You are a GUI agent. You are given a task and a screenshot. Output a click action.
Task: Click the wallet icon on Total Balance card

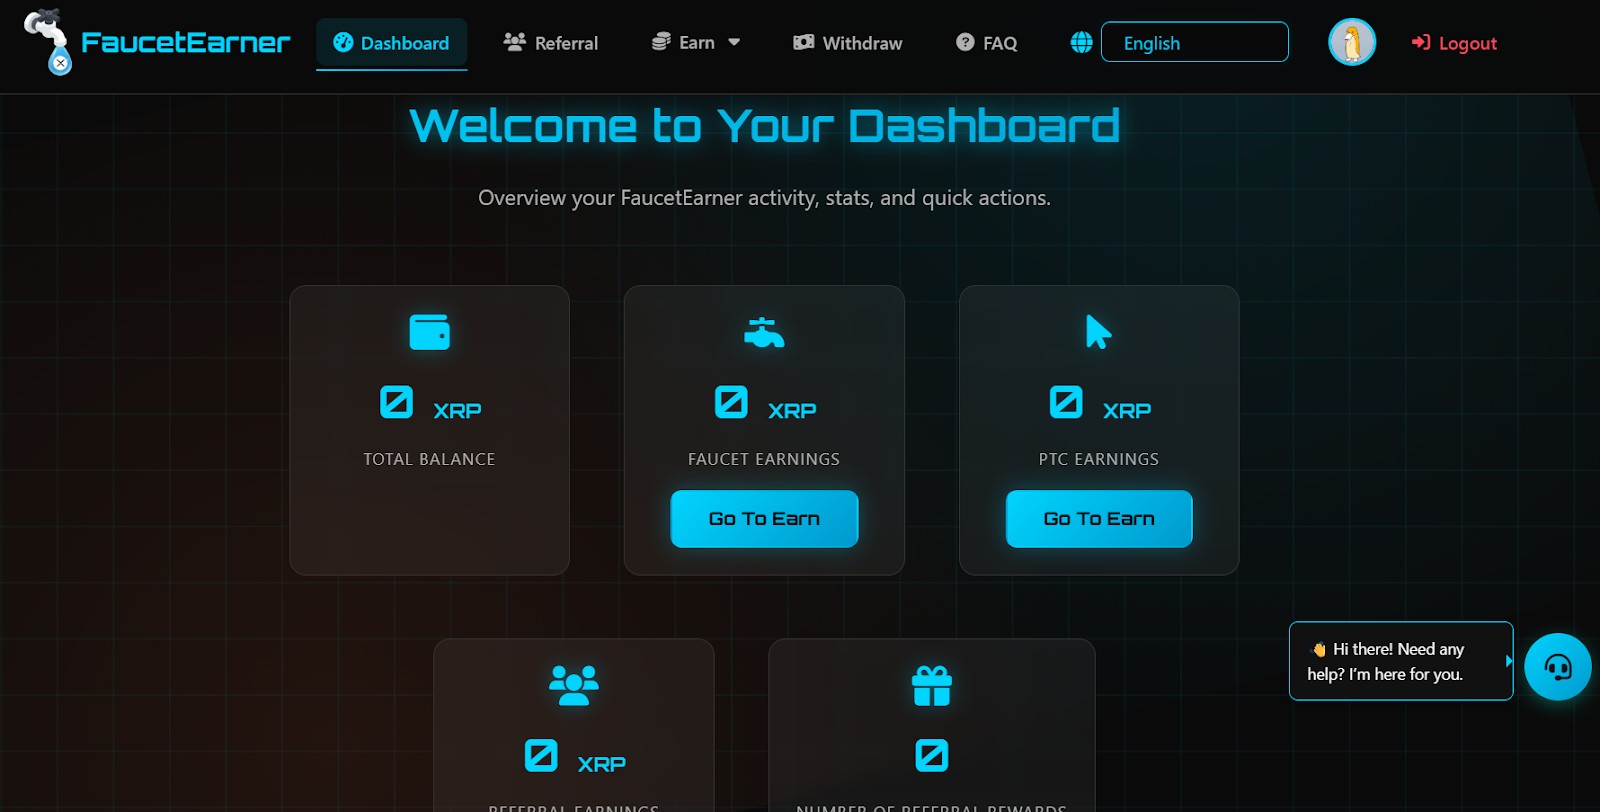click(430, 332)
